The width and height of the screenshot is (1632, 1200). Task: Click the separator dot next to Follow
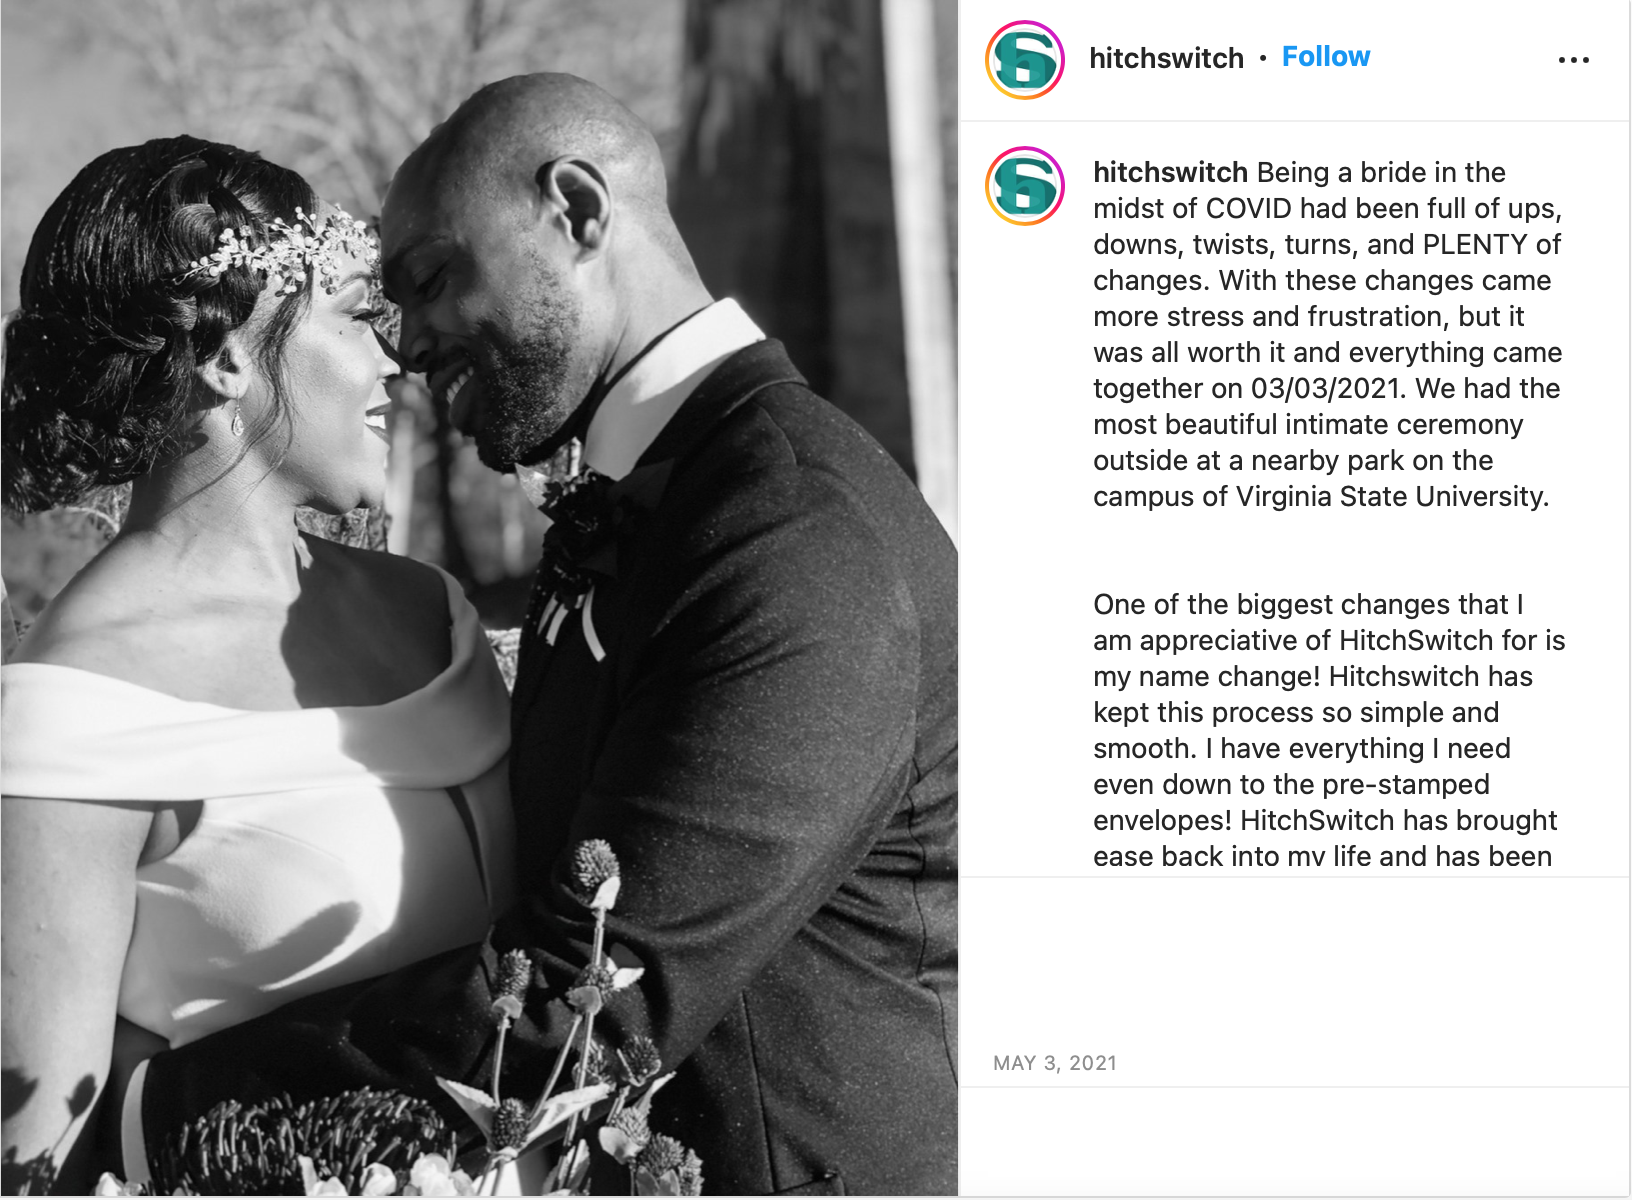pos(1263,58)
